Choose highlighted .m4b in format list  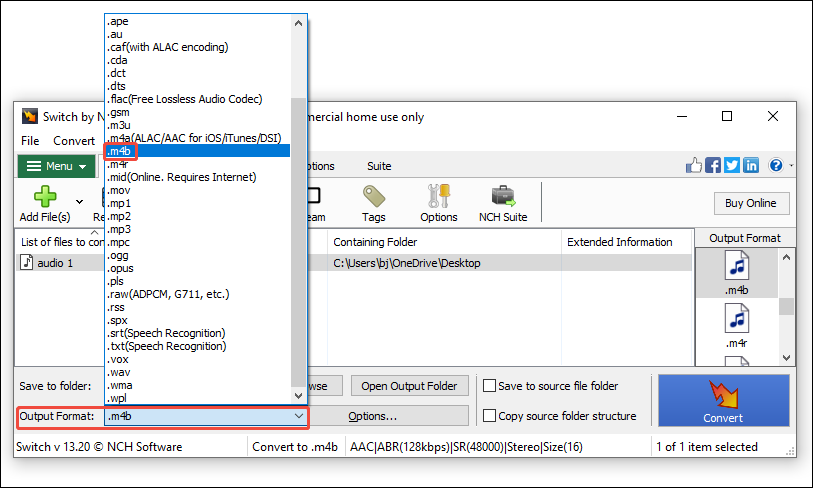pyautogui.click(x=198, y=151)
